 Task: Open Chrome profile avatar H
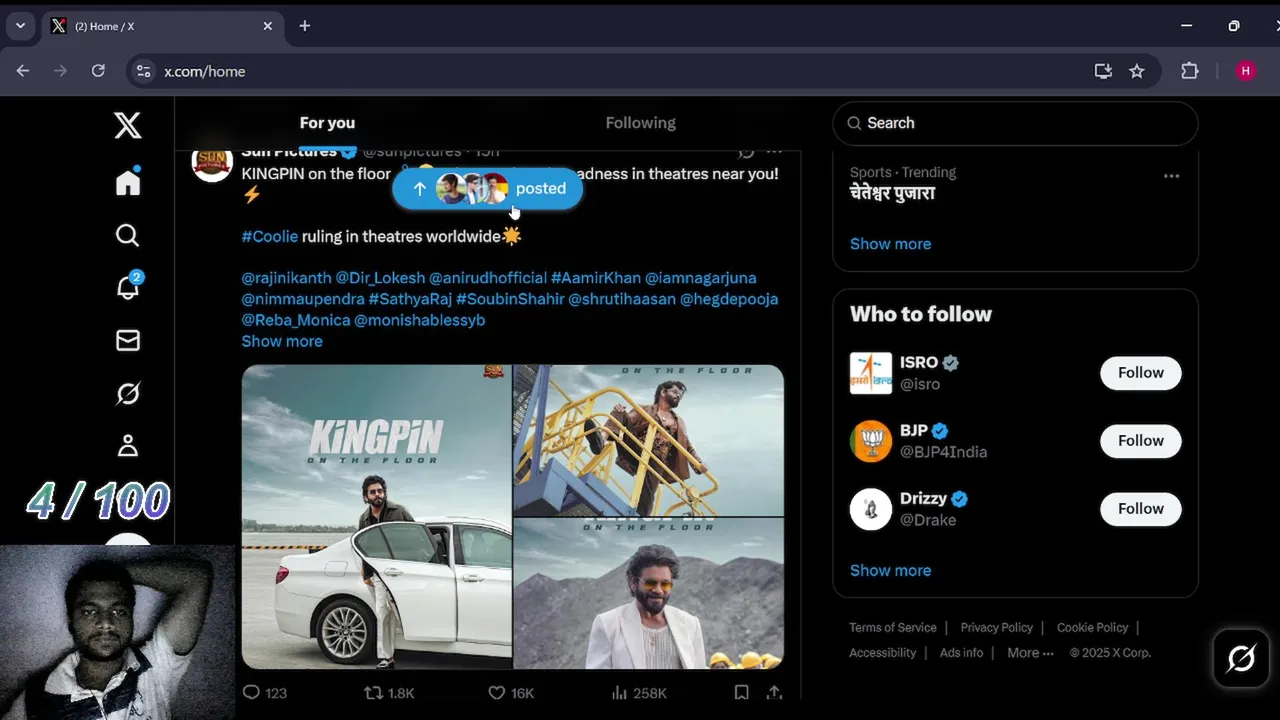1245,71
